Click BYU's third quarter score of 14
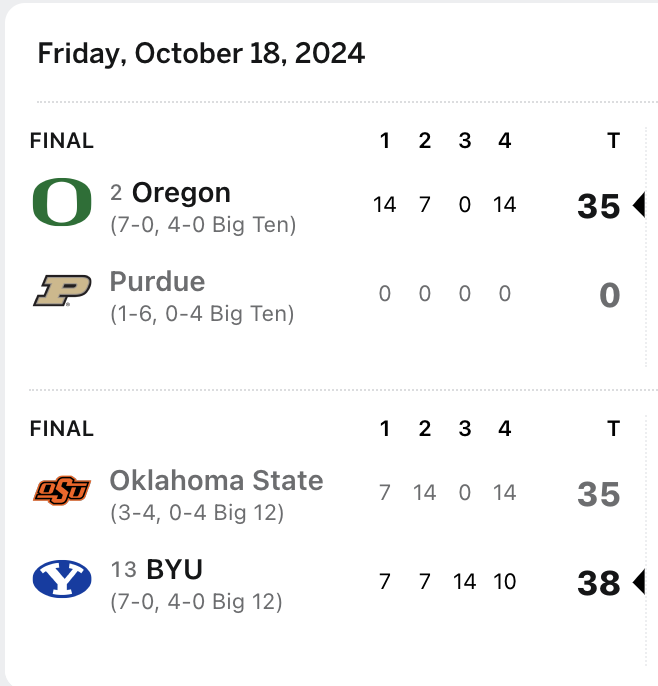The image size is (658, 686). point(464,582)
